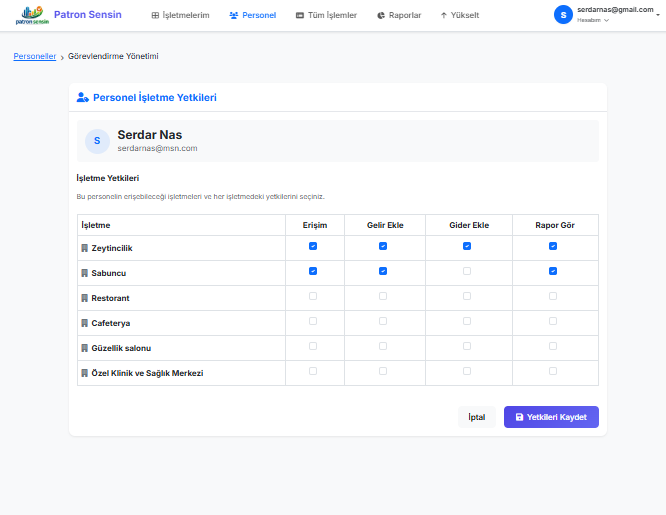Enable Gelir Ekle for Cafeterya
This screenshot has height=515, width=666.
pos(383,321)
